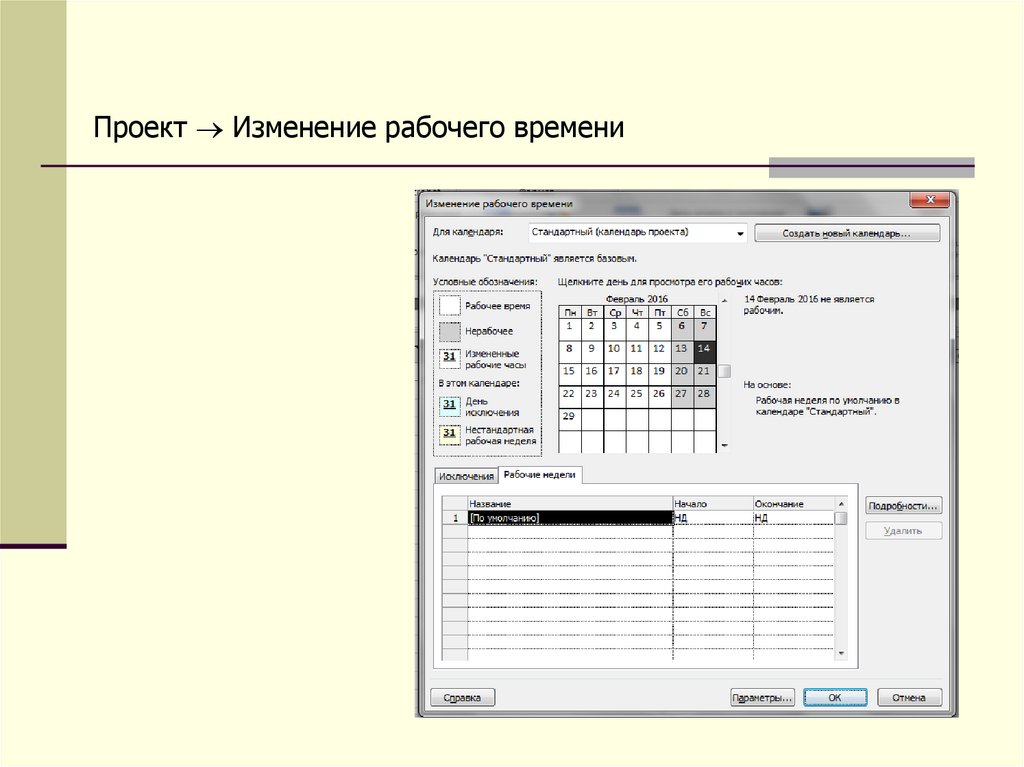Click the Пн weekday column header
Image resolution: width=1024 pixels, height=767 pixels.
(x=570, y=312)
